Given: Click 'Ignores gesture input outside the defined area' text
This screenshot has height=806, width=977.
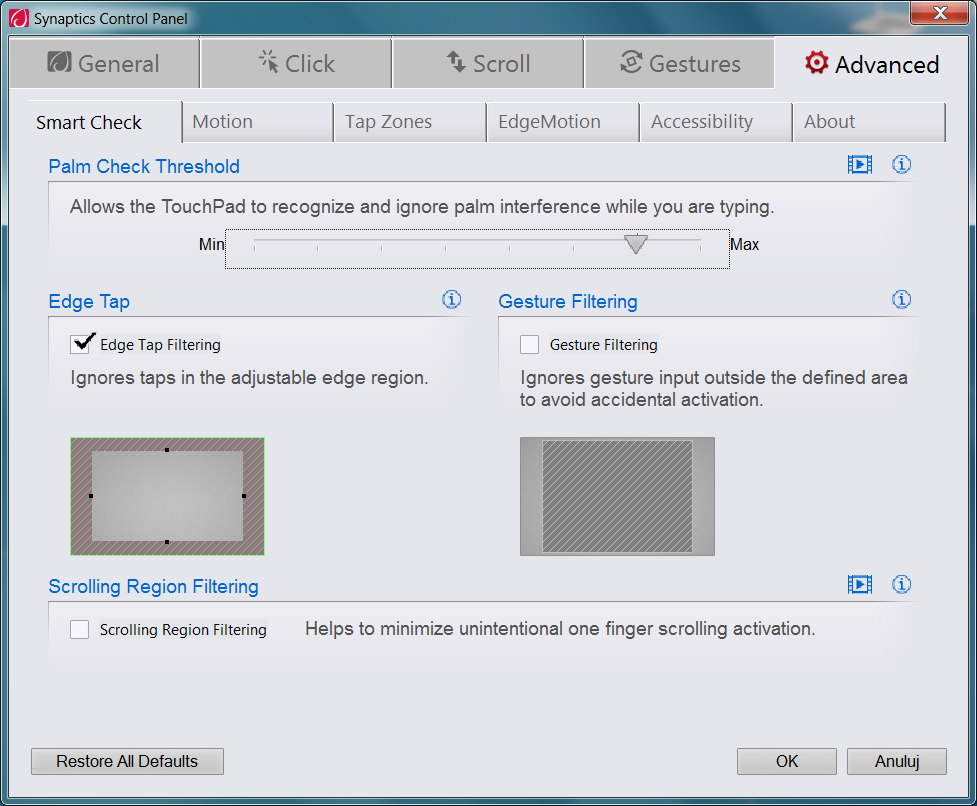Looking at the screenshot, I should pos(714,389).
